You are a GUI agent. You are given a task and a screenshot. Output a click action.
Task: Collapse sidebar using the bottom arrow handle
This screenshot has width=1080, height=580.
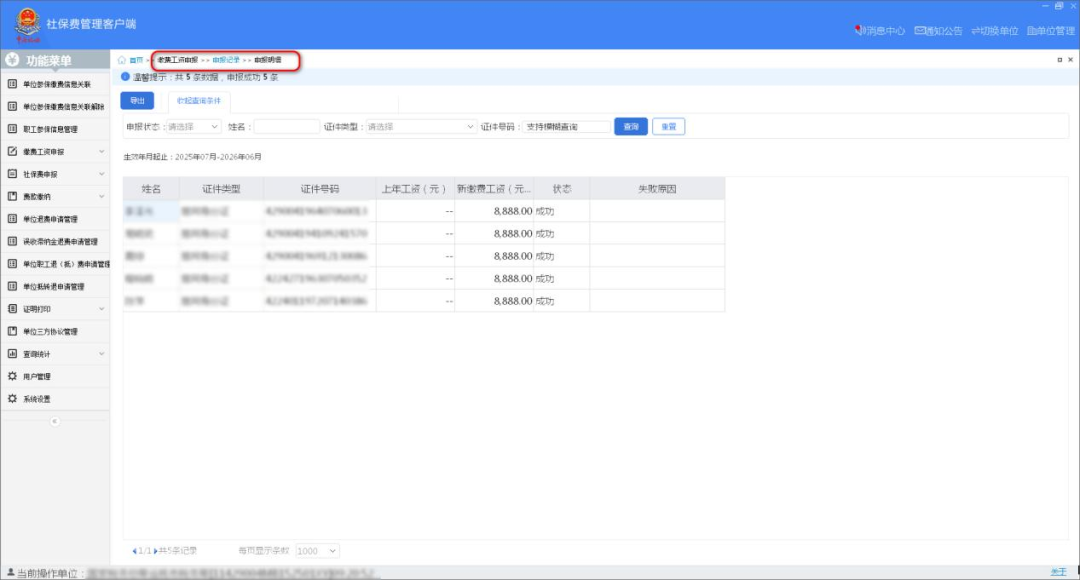pyautogui.click(x=55, y=421)
